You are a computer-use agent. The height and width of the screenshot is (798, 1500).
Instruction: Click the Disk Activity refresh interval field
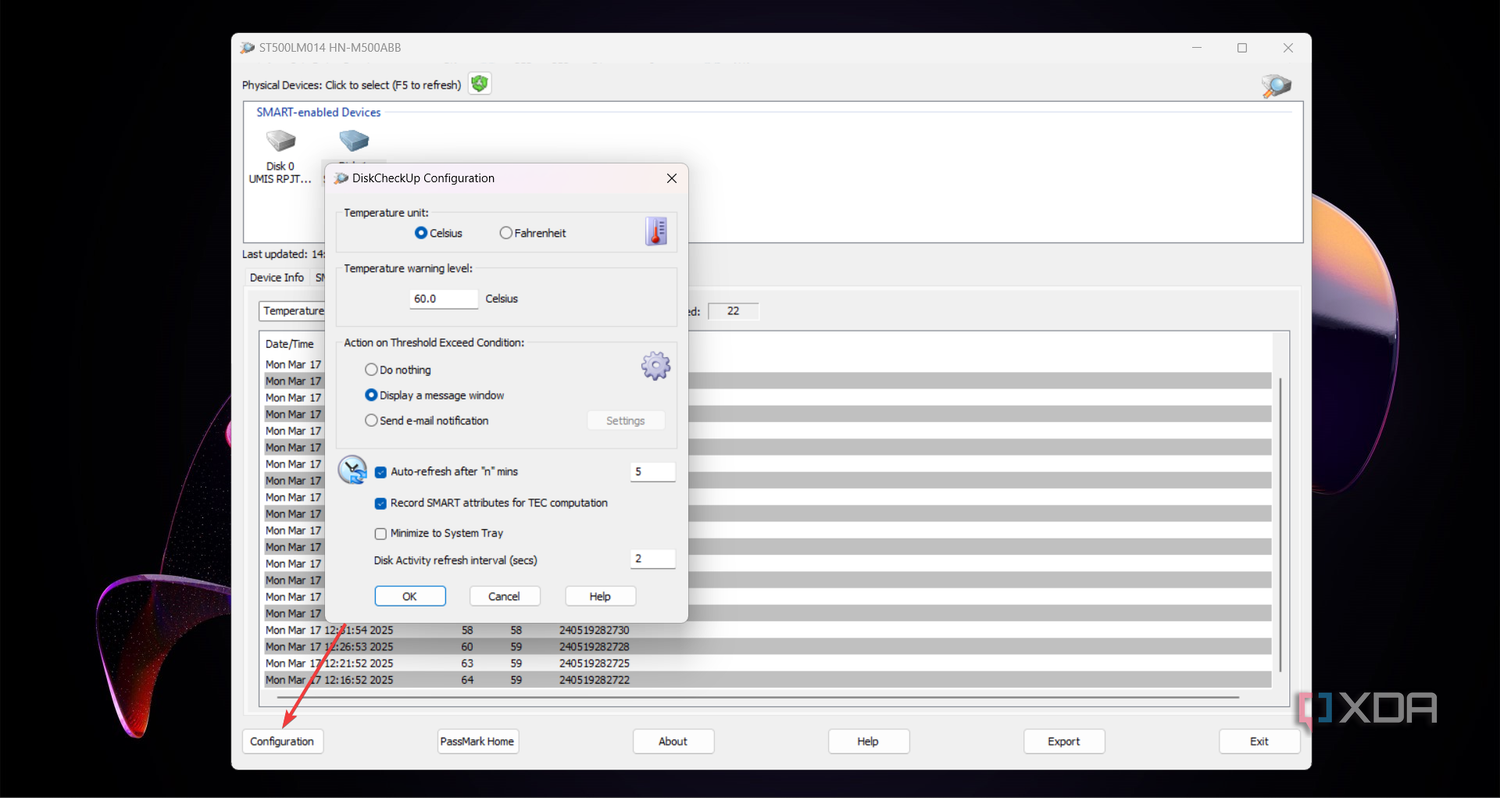point(653,559)
